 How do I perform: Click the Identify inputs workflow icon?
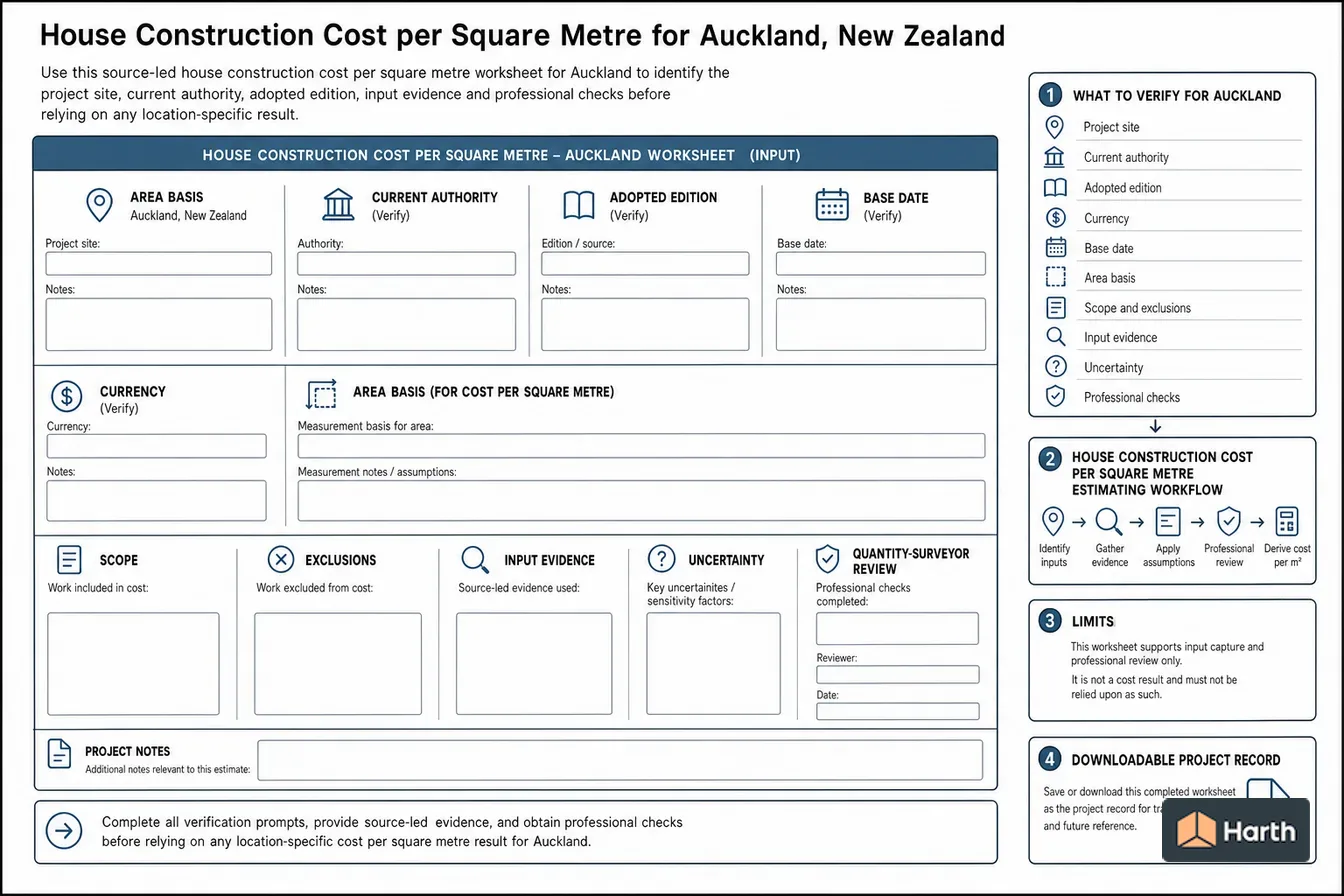point(1053,521)
